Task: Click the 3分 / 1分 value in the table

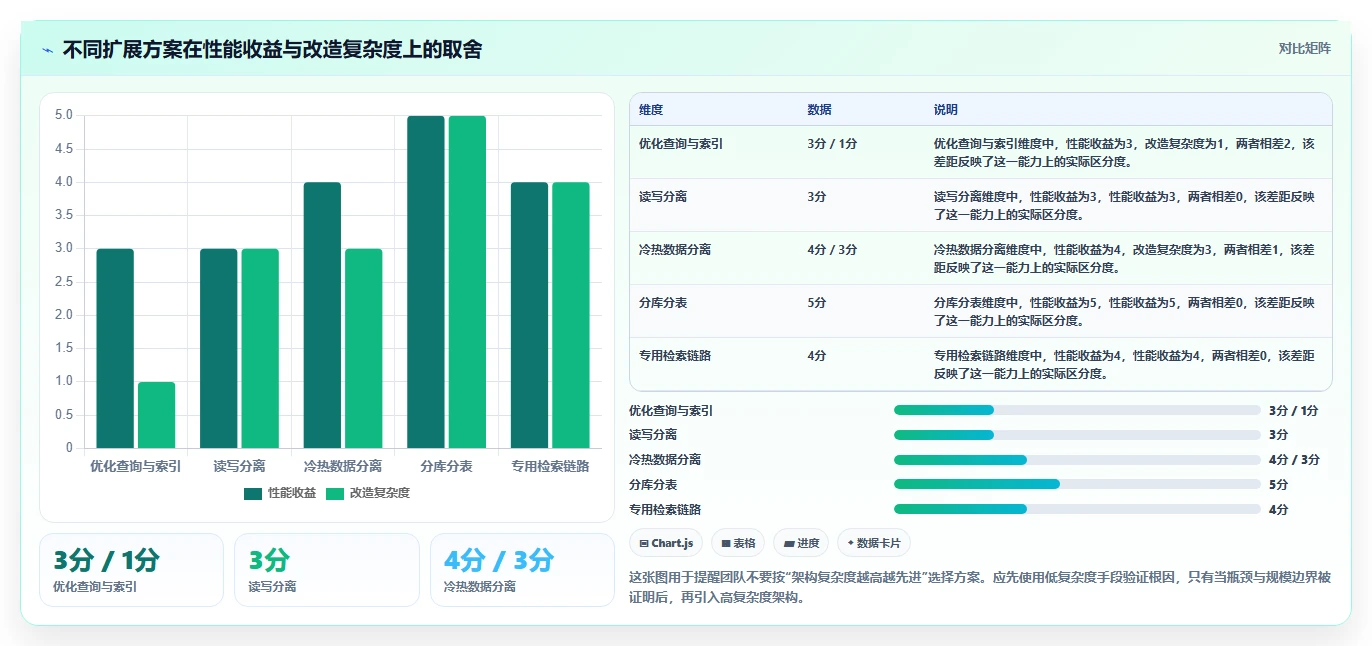Action: click(832, 143)
